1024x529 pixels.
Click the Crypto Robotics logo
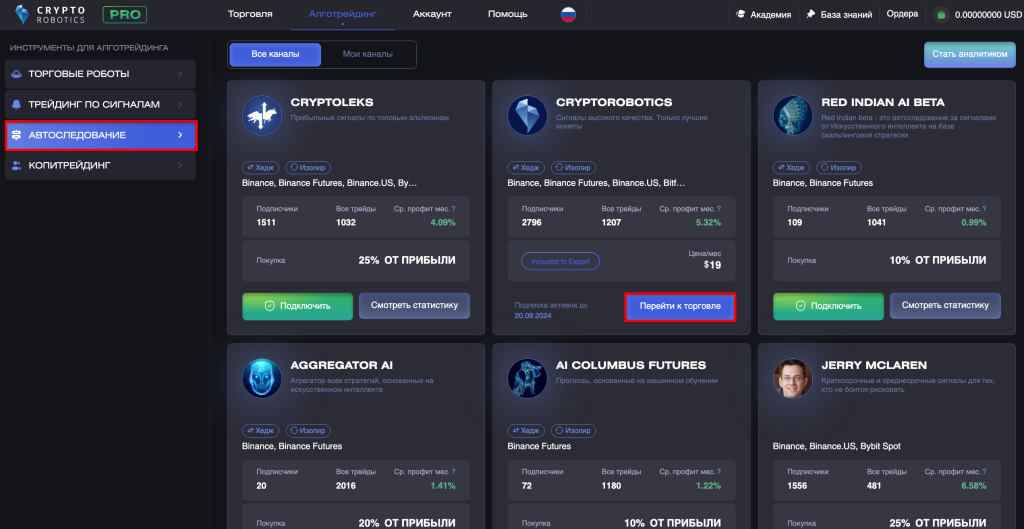(x=52, y=14)
